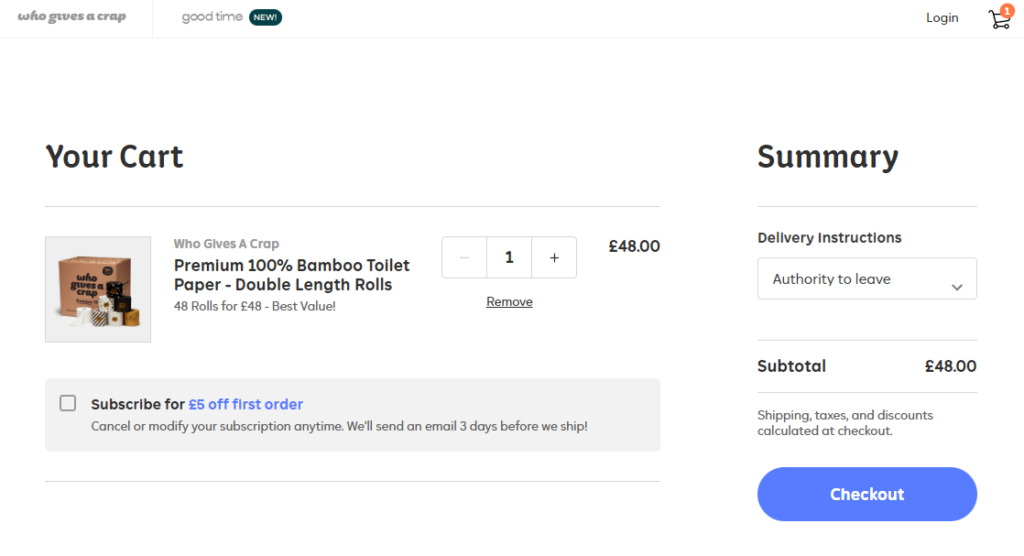Click the Who Gives A Crap brand label above product
This screenshot has width=1024, height=556.
tap(226, 244)
